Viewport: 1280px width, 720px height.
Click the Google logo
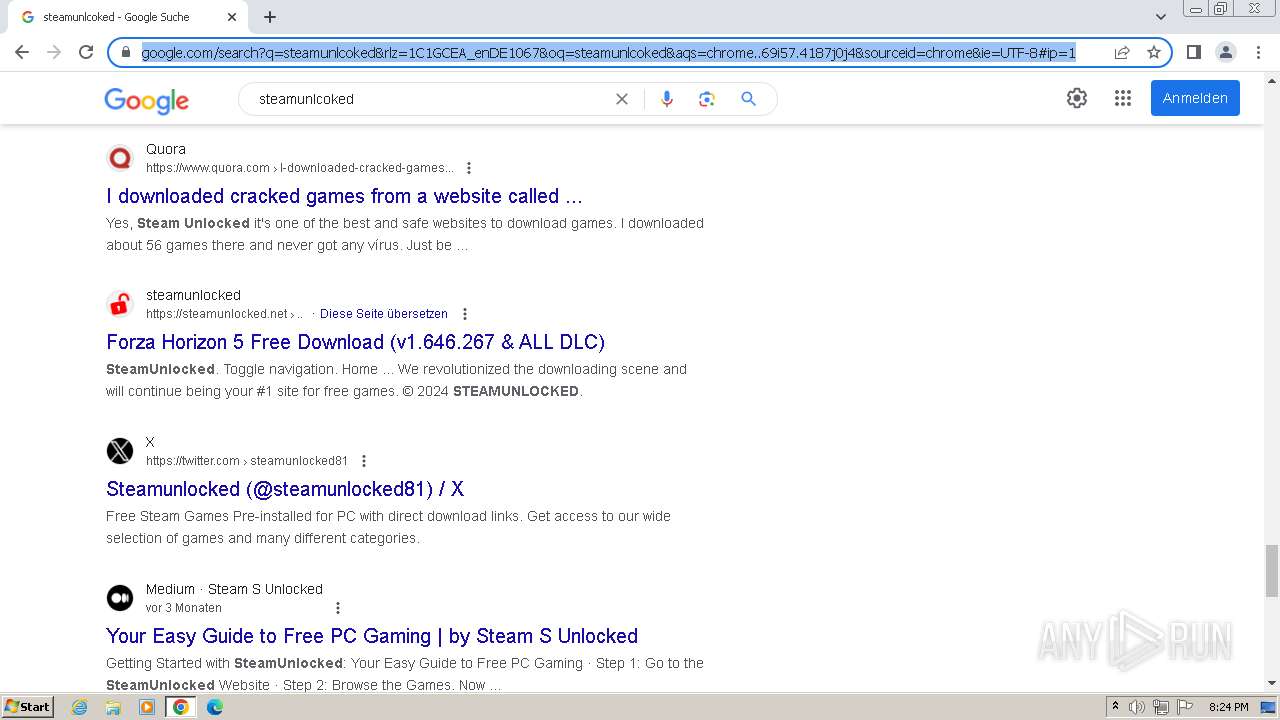tap(146, 100)
